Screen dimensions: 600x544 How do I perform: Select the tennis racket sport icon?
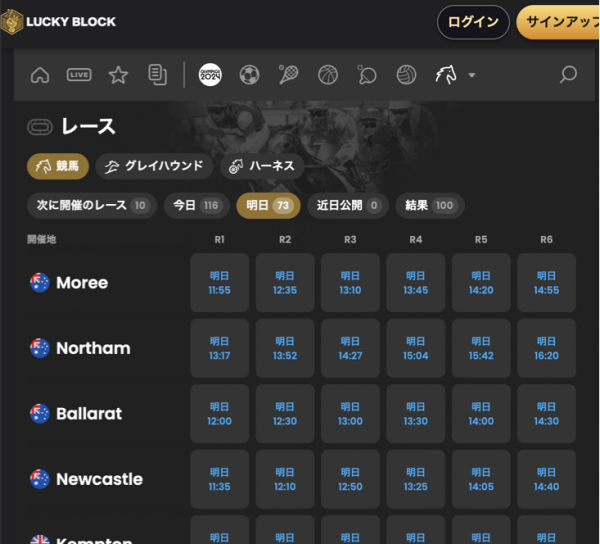(x=289, y=75)
